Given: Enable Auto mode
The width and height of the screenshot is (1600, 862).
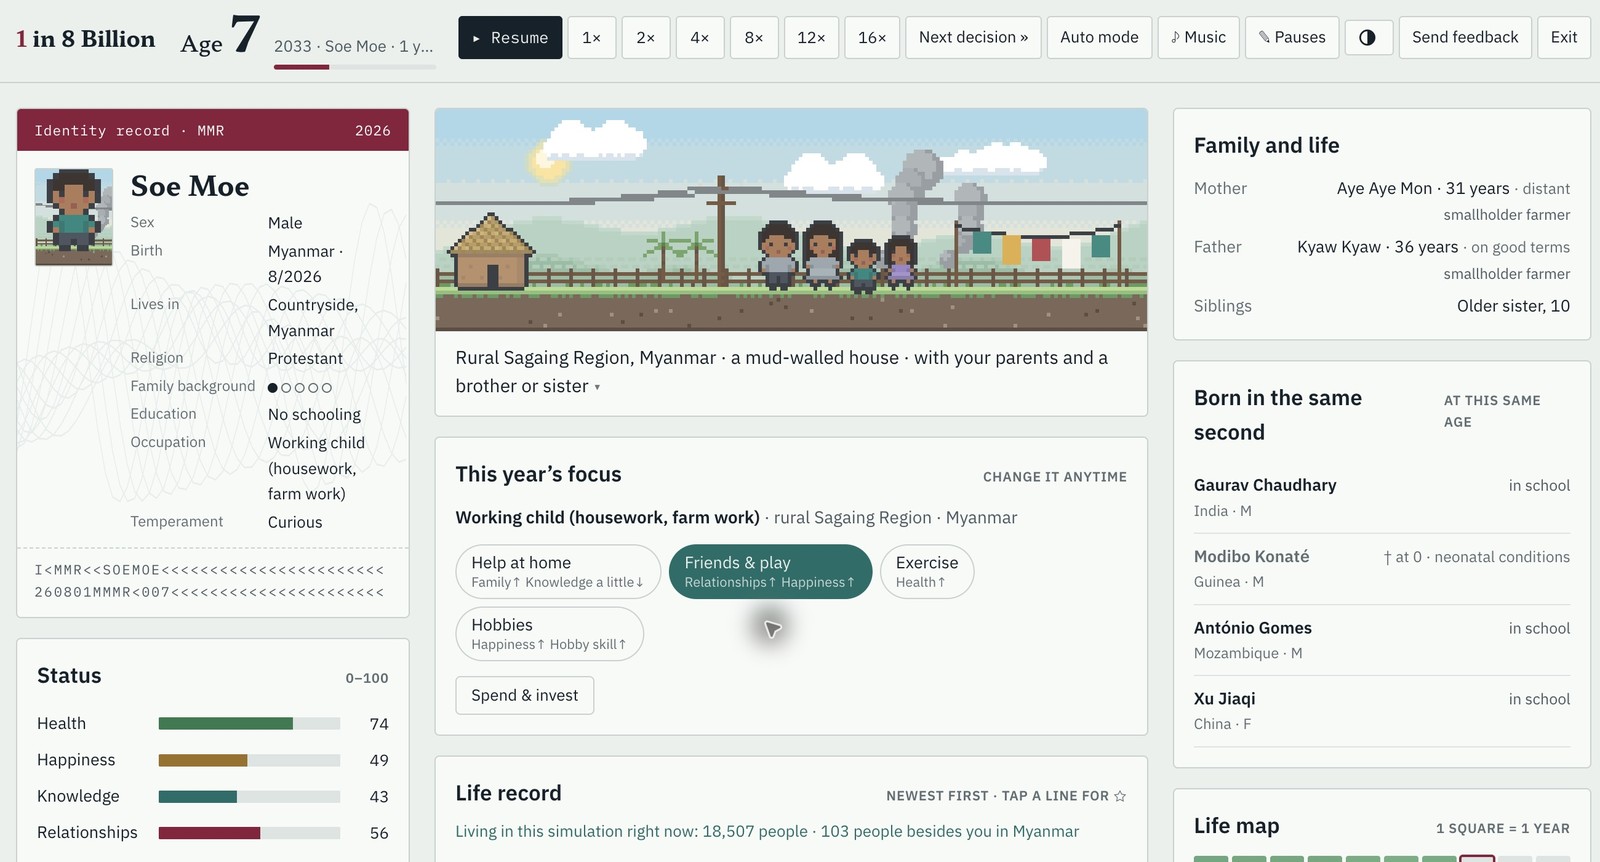Looking at the screenshot, I should click(x=1099, y=37).
